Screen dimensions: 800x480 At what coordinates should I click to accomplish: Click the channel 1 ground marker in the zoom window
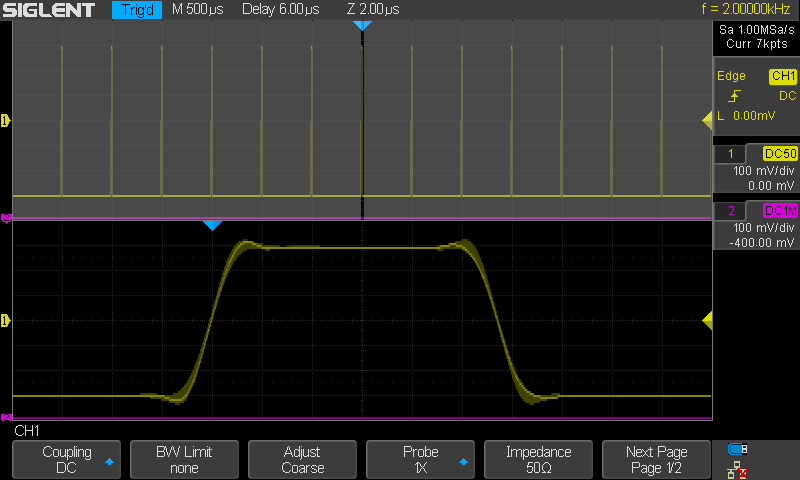click(x=6, y=321)
